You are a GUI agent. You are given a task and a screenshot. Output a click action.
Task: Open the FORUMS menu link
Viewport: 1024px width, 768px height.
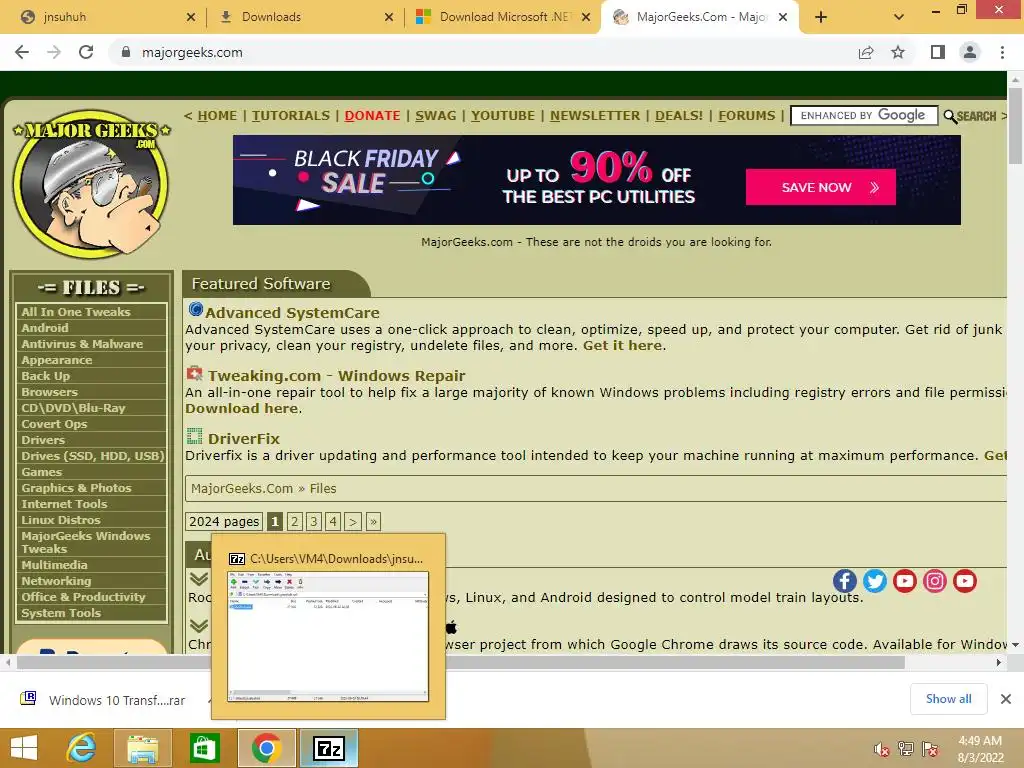pyautogui.click(x=746, y=116)
